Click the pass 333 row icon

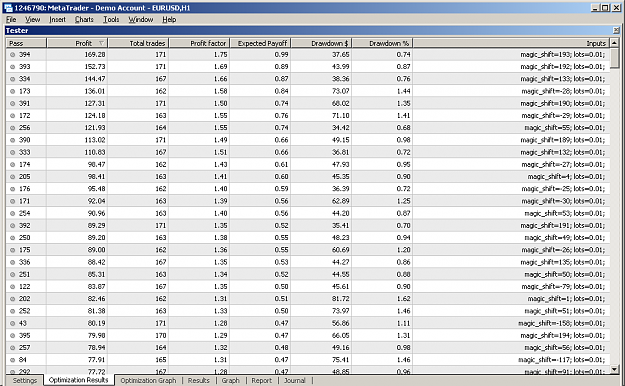tap(12, 152)
